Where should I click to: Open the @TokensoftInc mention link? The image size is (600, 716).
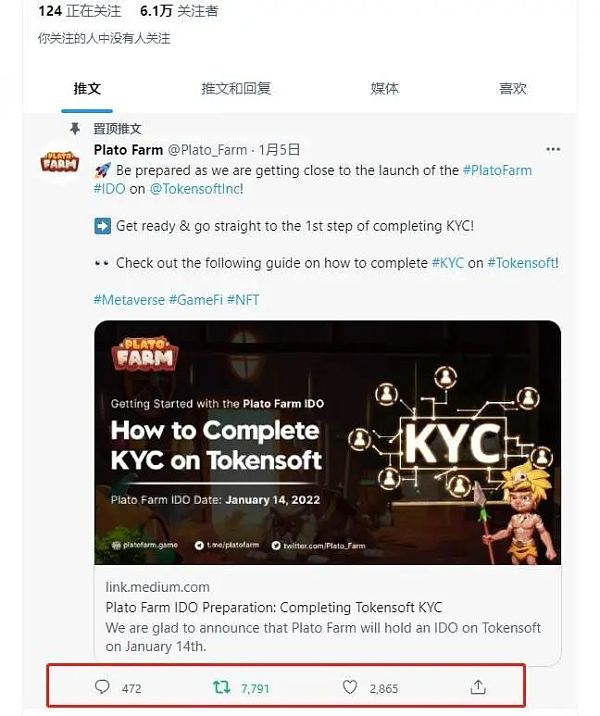pos(195,189)
